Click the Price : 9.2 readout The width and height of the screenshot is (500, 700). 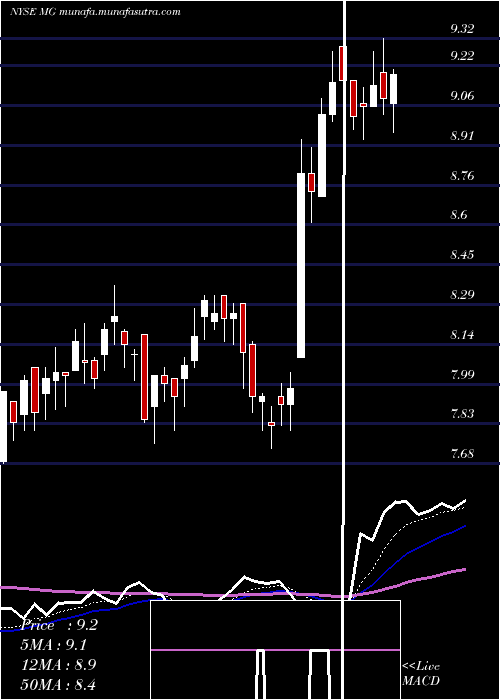click(x=59, y=625)
